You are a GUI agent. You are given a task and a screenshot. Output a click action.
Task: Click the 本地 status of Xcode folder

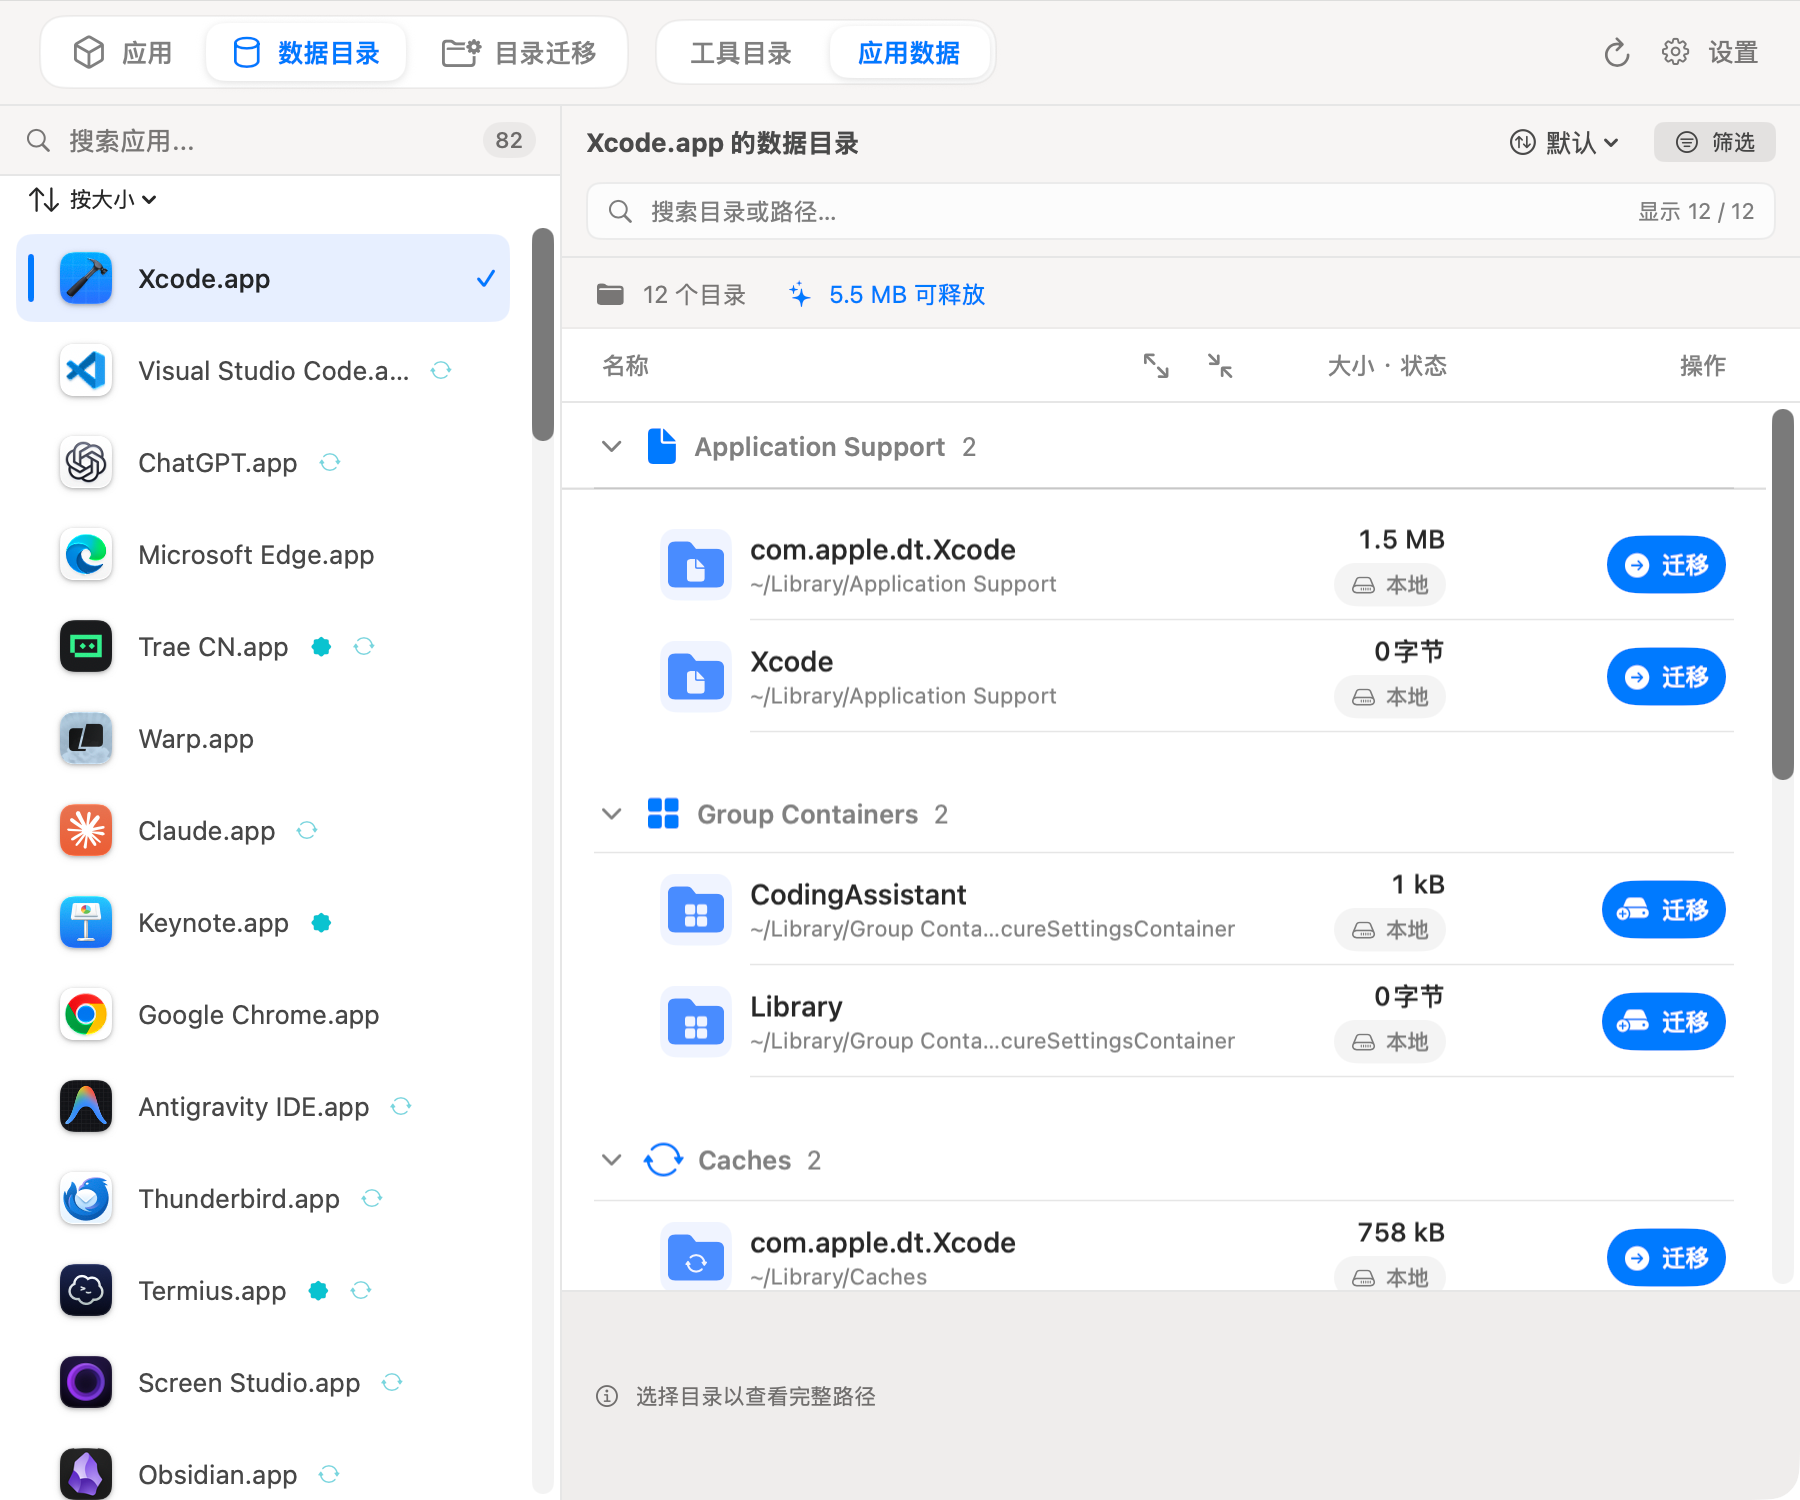[x=1390, y=697]
